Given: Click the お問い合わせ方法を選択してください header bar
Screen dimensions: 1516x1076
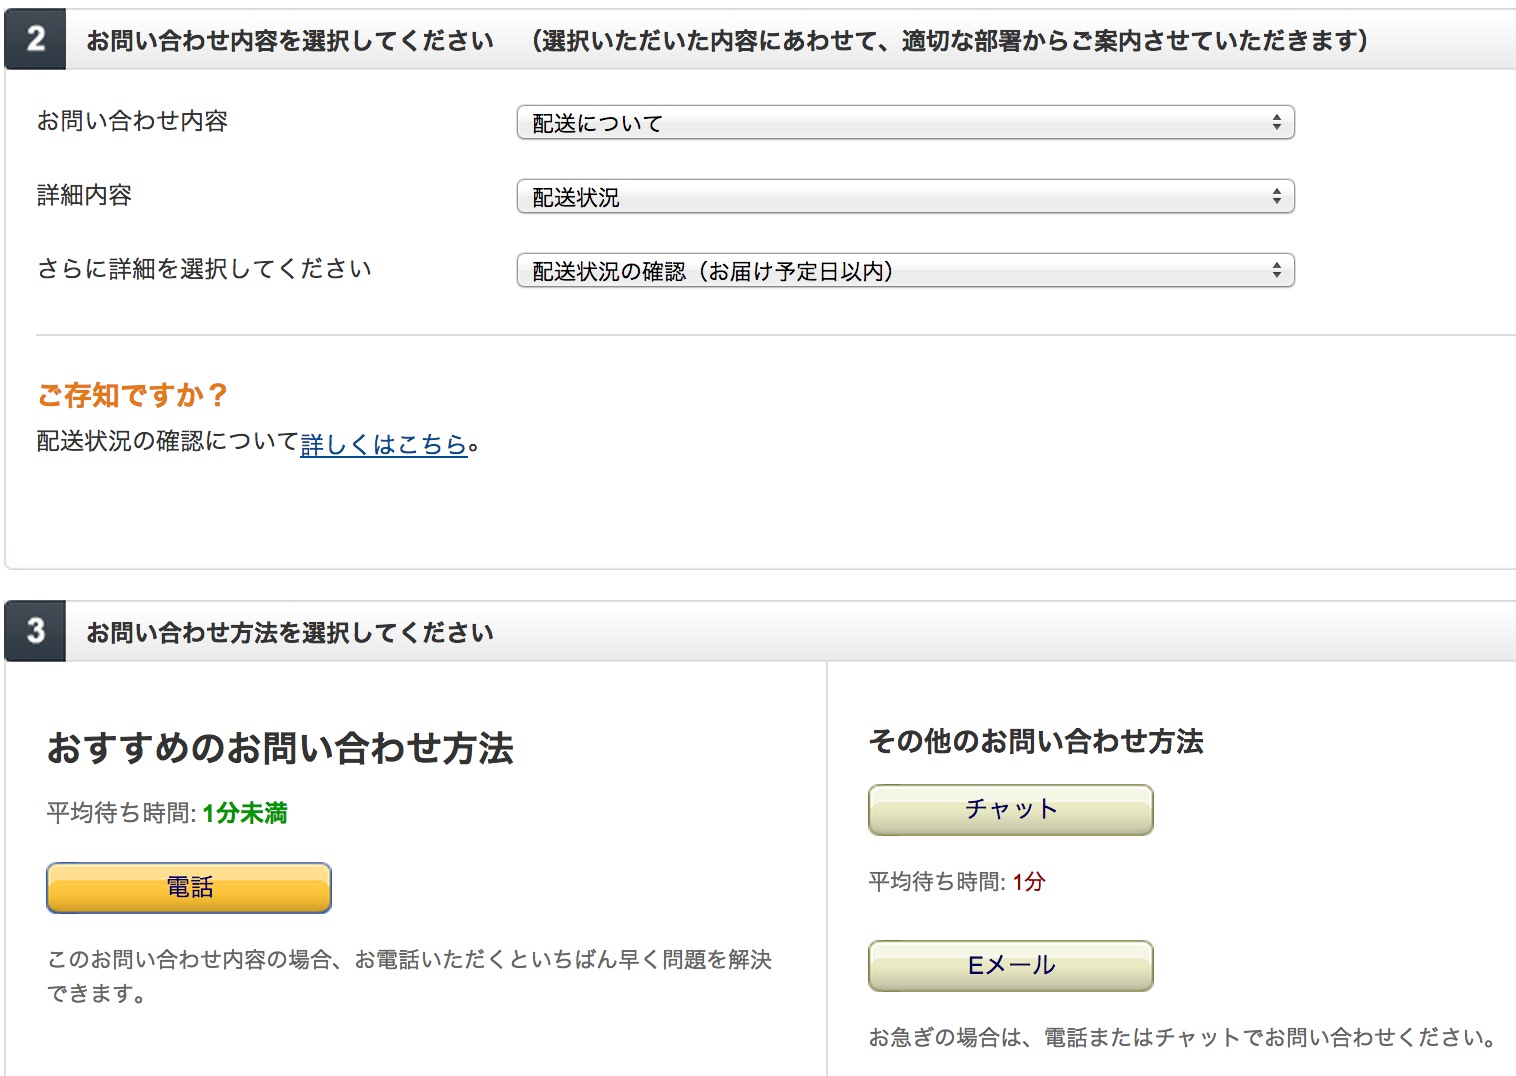Looking at the screenshot, I should (292, 632).
